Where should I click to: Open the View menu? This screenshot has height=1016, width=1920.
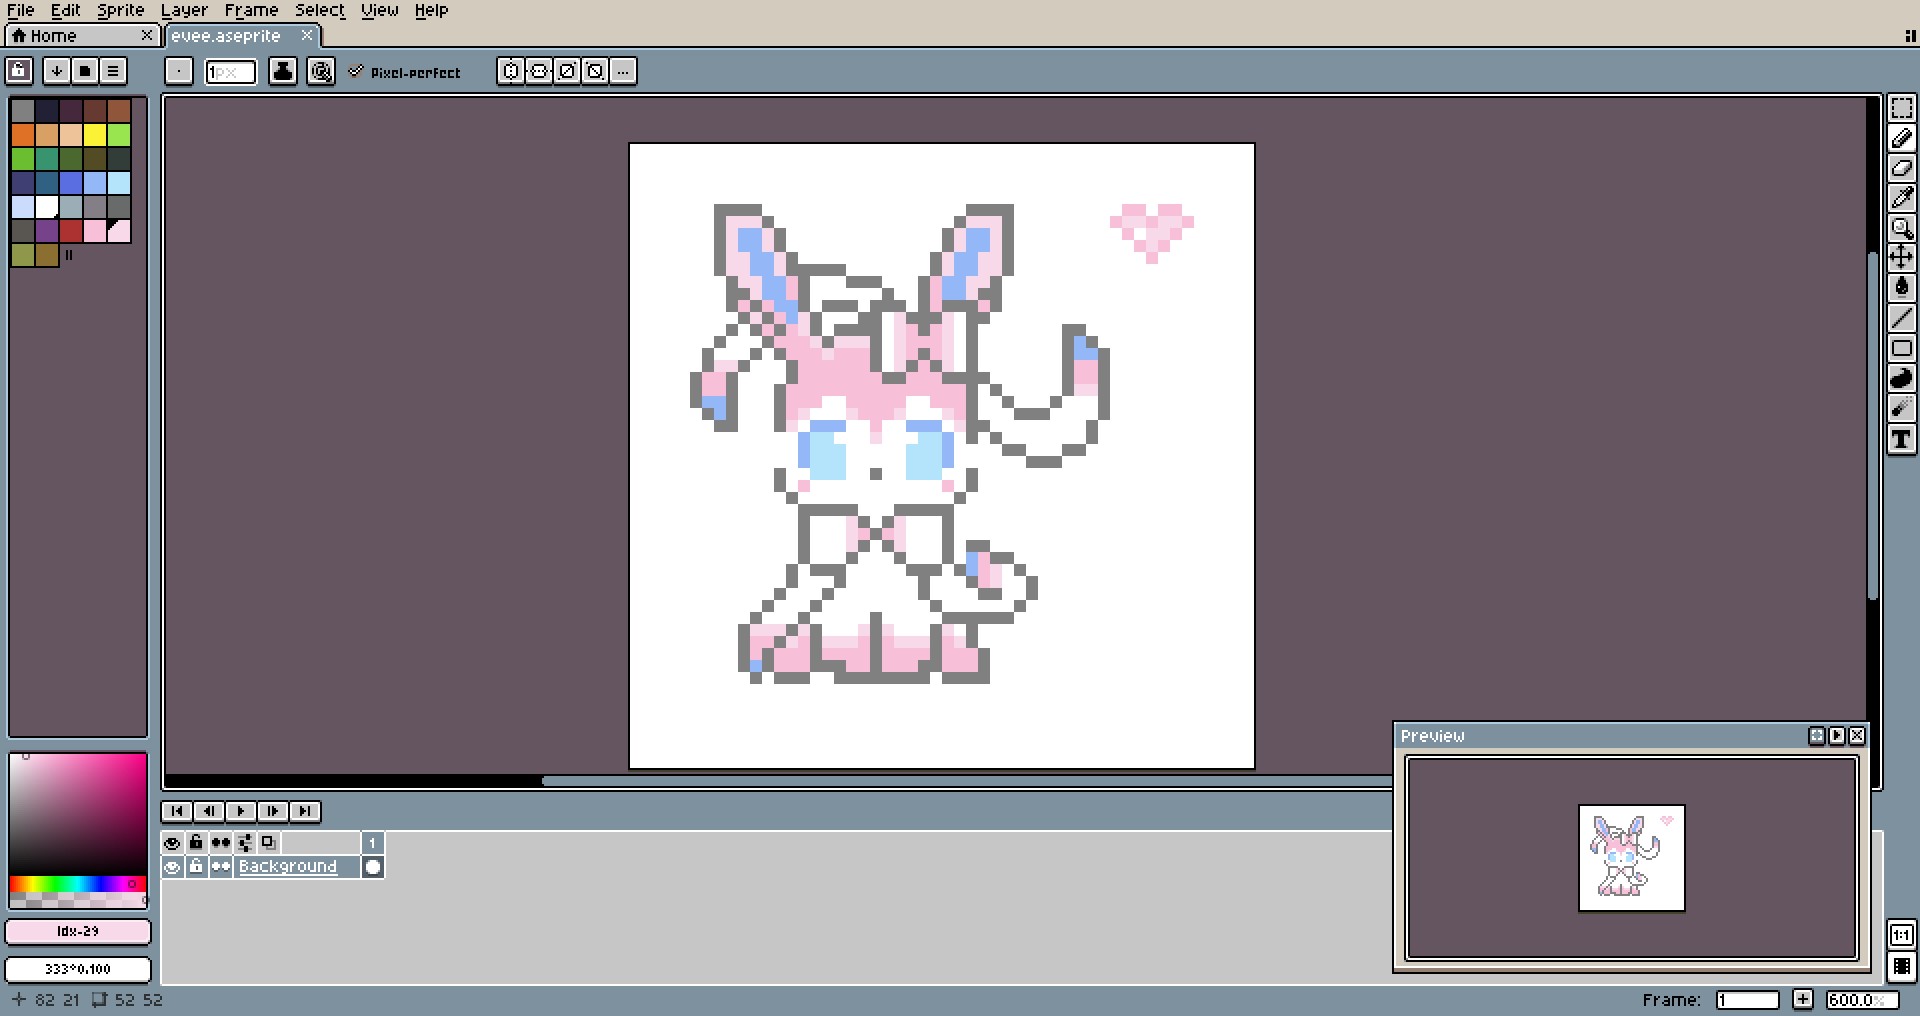(x=380, y=10)
